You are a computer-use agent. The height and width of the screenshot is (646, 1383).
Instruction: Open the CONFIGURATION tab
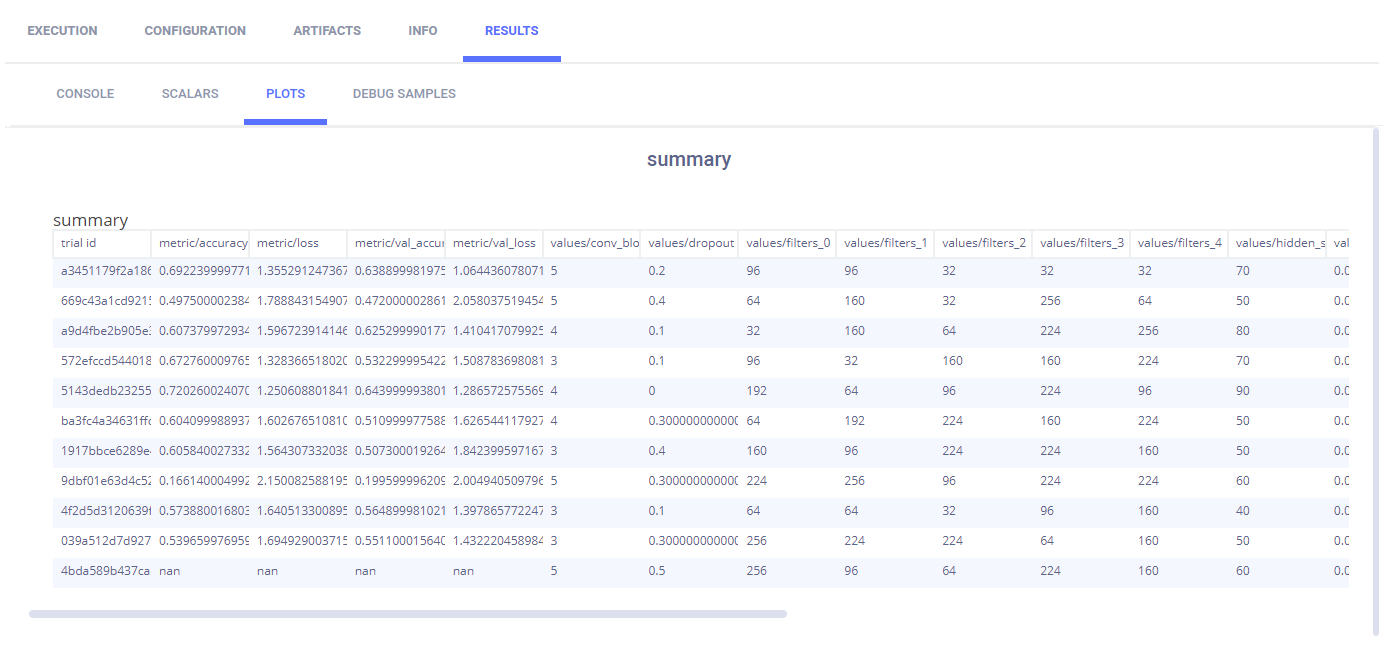[195, 31]
